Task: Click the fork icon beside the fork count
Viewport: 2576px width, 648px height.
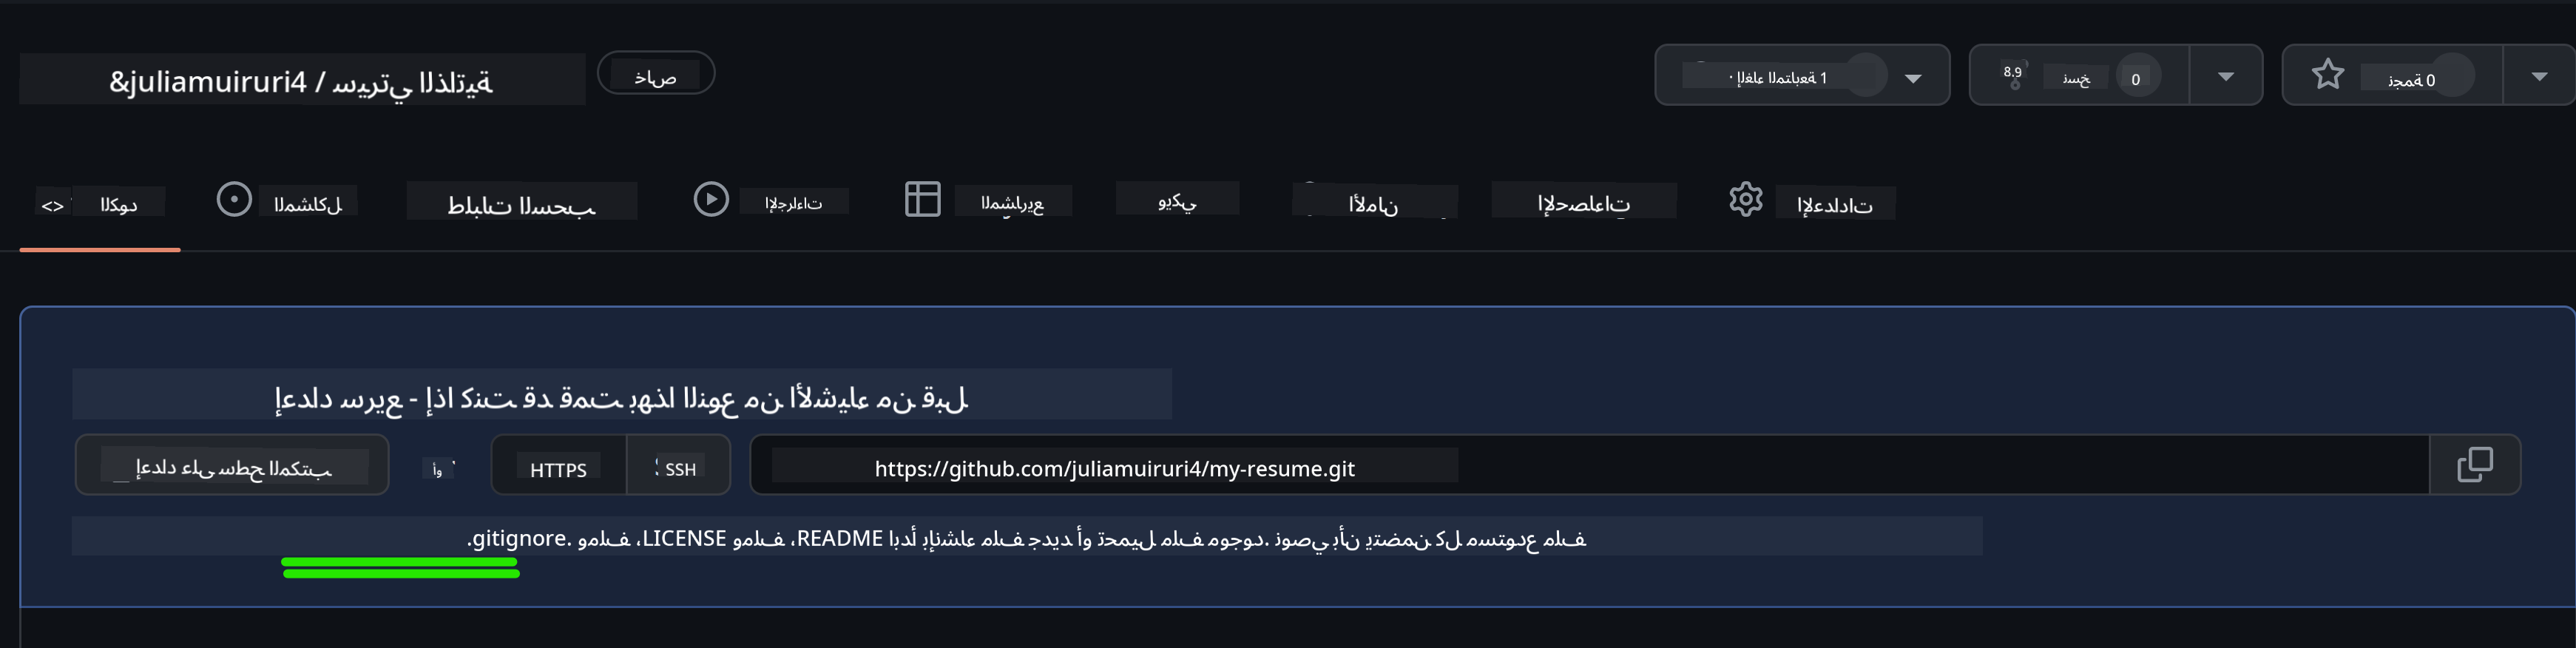Action: pos(2014,76)
